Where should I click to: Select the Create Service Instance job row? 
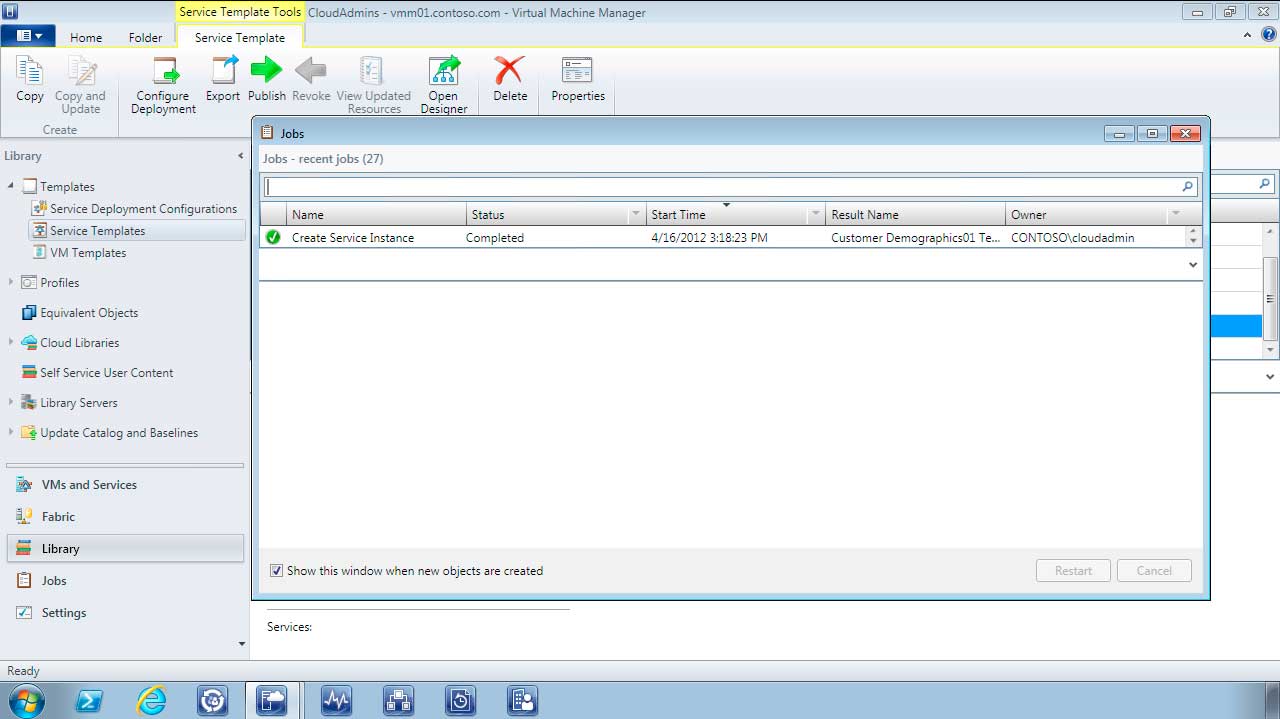(x=724, y=238)
